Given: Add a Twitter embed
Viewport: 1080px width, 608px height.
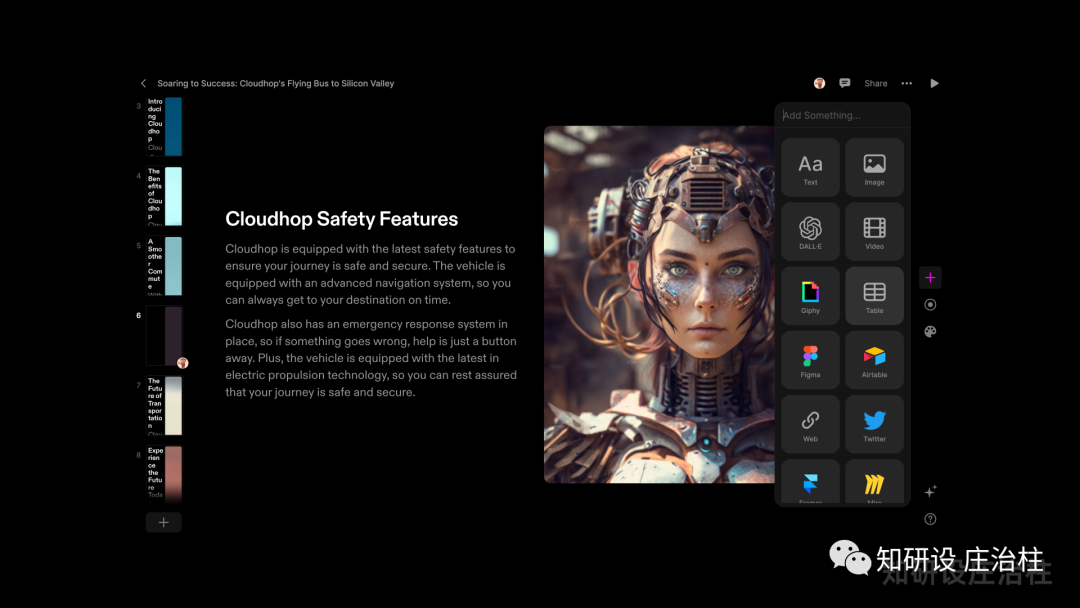Looking at the screenshot, I should [874, 424].
